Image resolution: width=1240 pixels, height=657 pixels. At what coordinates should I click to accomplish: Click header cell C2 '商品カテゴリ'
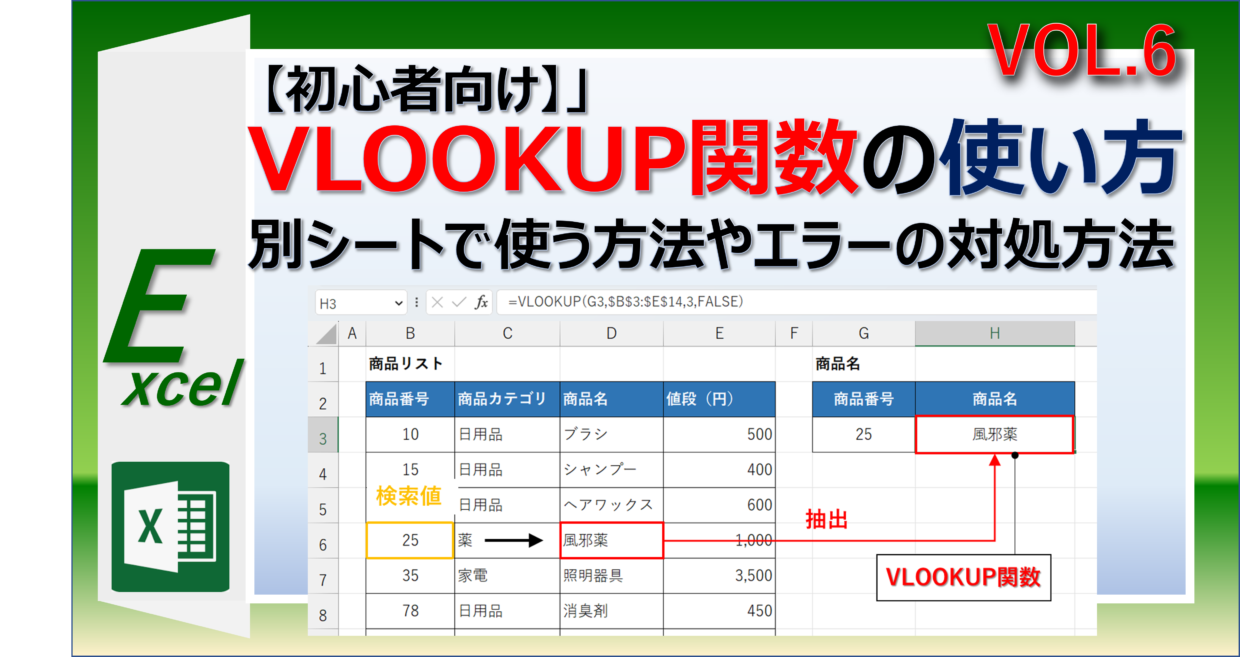point(507,399)
